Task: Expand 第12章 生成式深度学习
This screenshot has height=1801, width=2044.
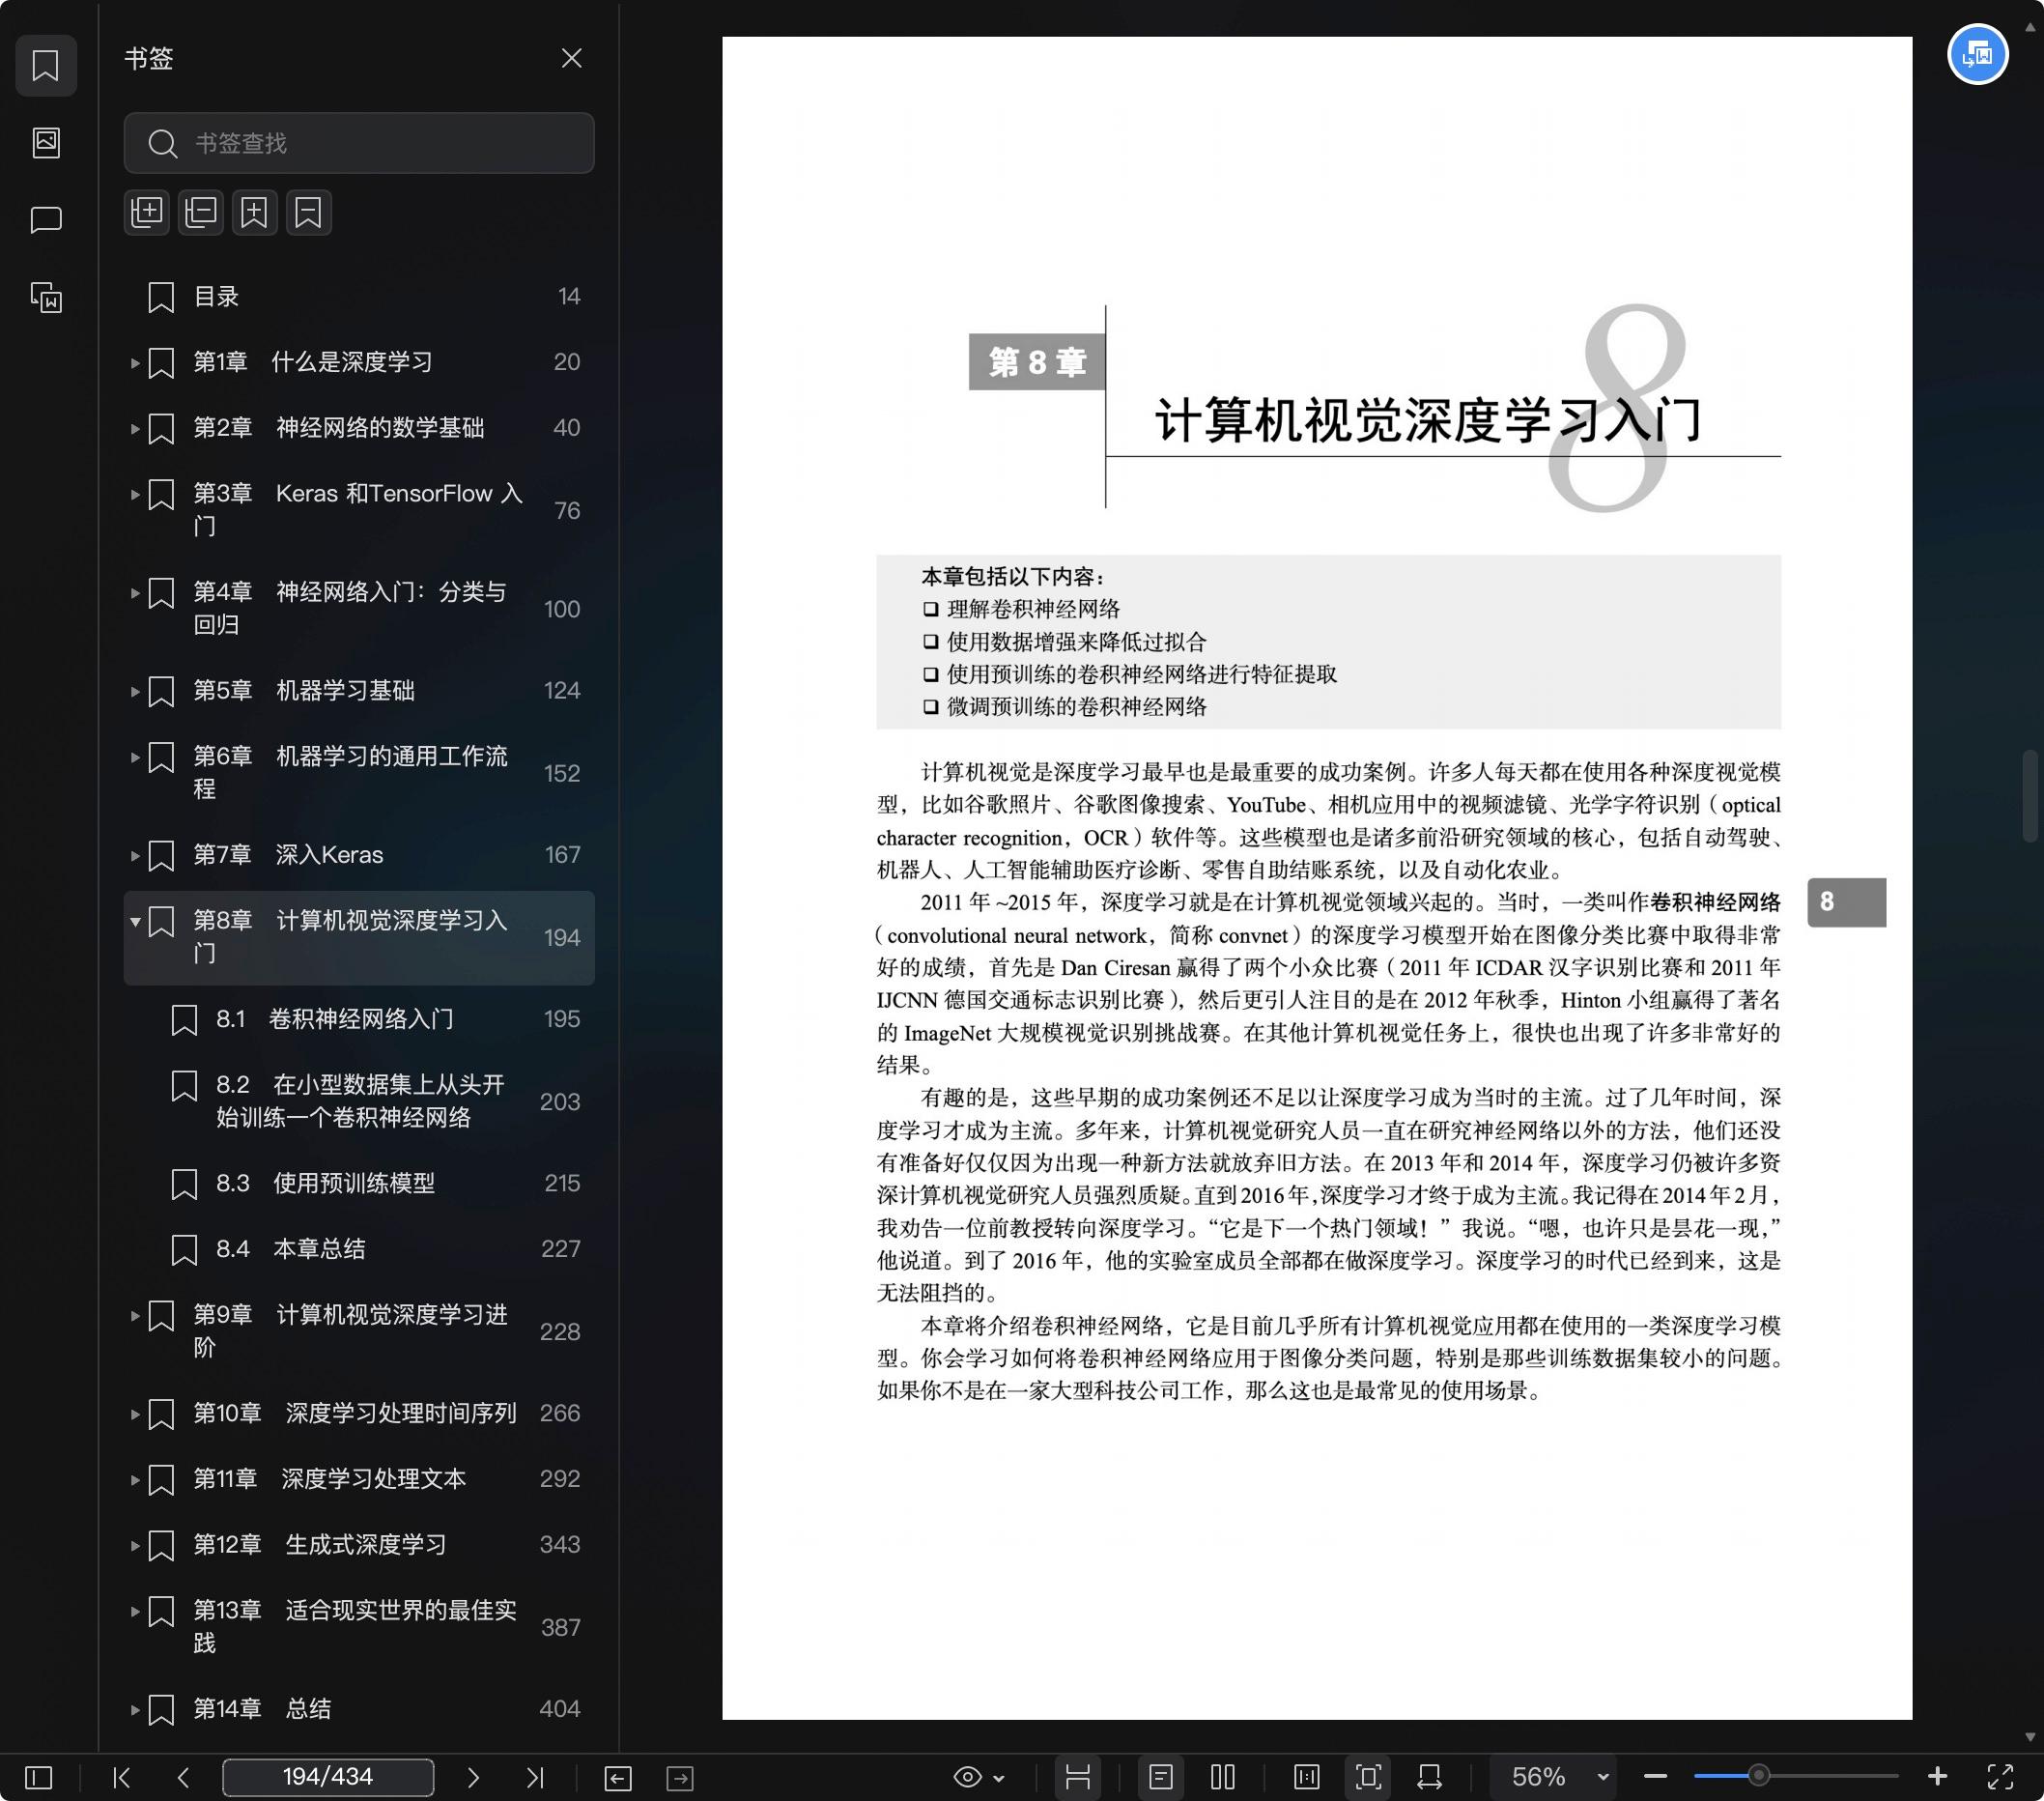Action: (135, 1546)
